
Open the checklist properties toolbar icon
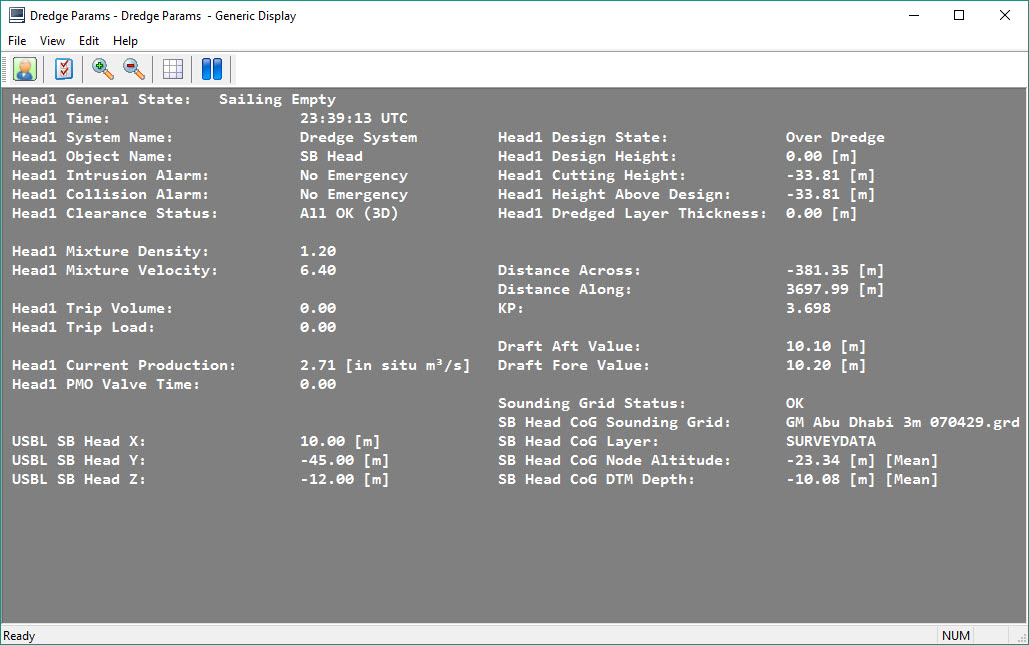[x=64, y=69]
